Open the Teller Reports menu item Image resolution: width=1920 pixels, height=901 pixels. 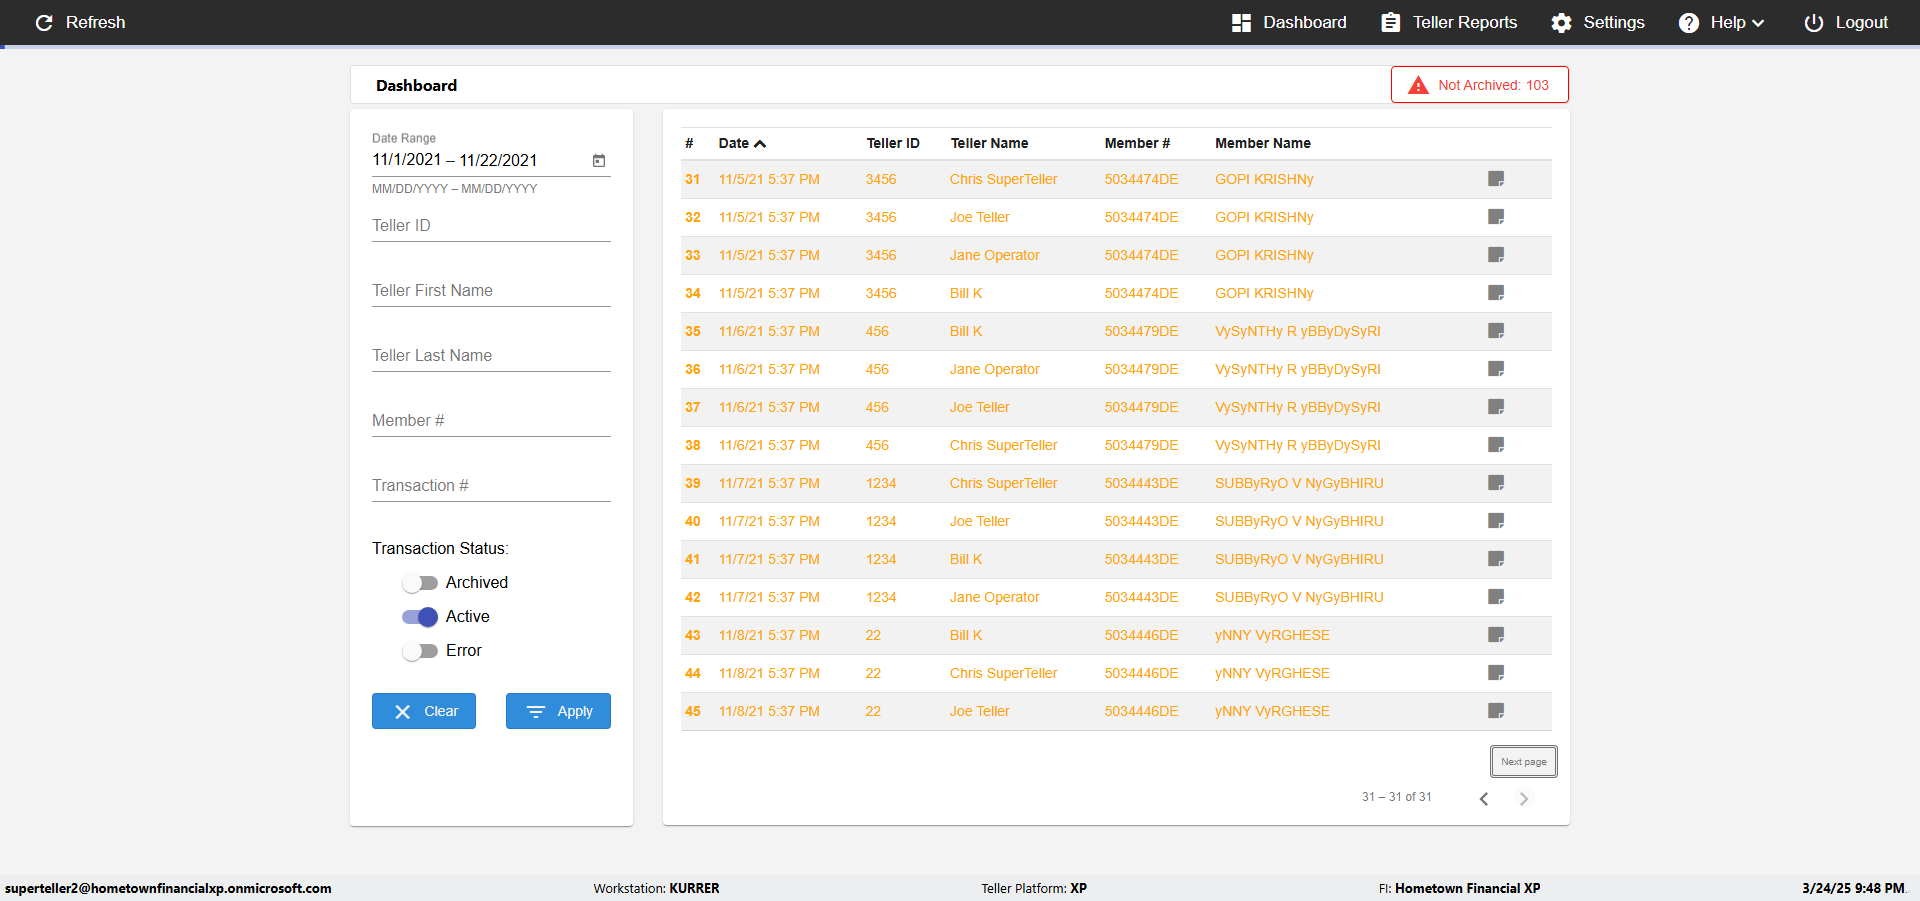coord(1449,22)
